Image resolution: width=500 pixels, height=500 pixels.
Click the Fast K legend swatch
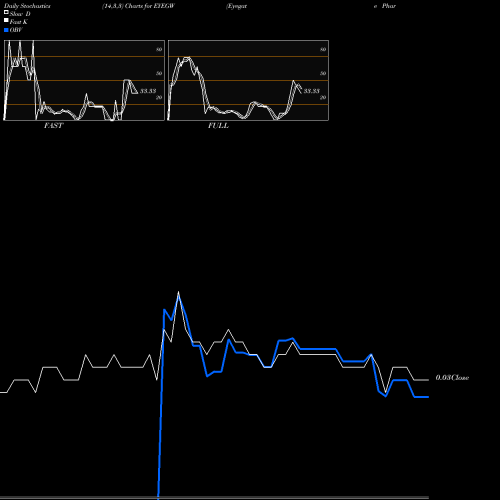point(6,20)
